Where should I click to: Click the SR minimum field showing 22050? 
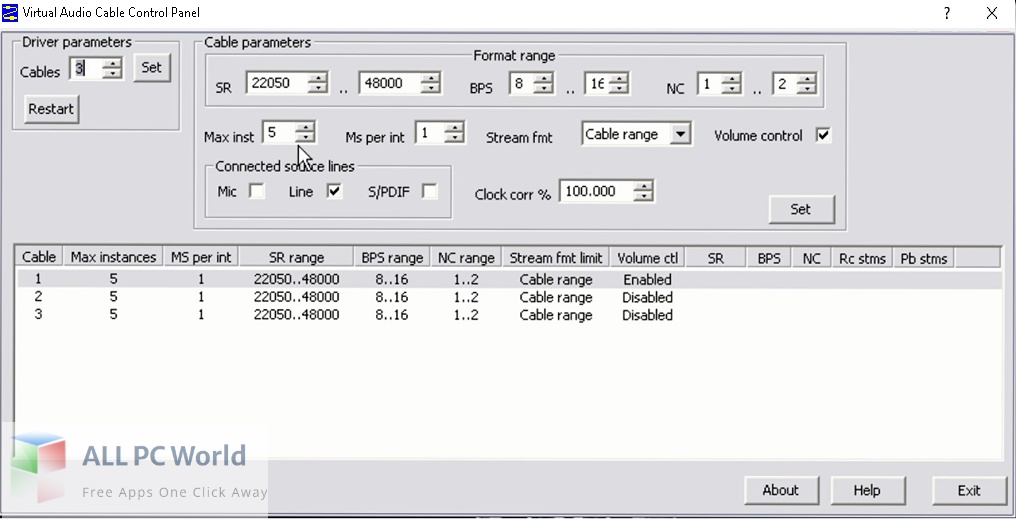[278, 83]
